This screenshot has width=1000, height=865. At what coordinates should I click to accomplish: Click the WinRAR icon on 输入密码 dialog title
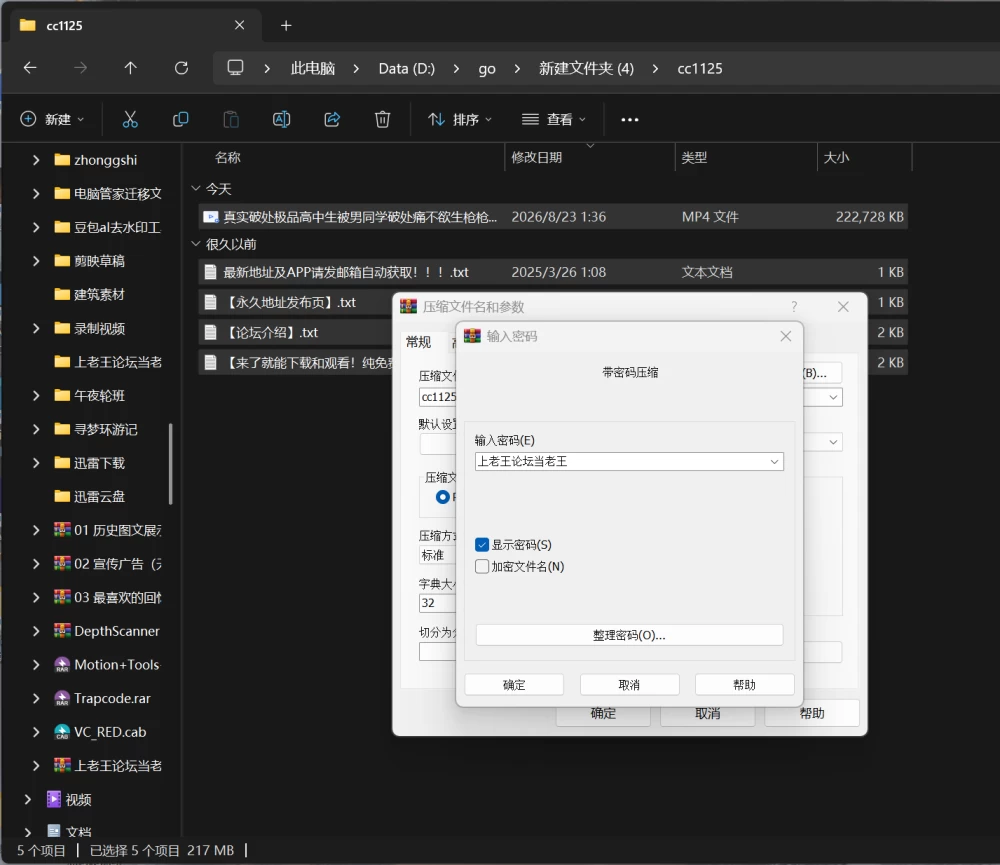click(x=472, y=336)
